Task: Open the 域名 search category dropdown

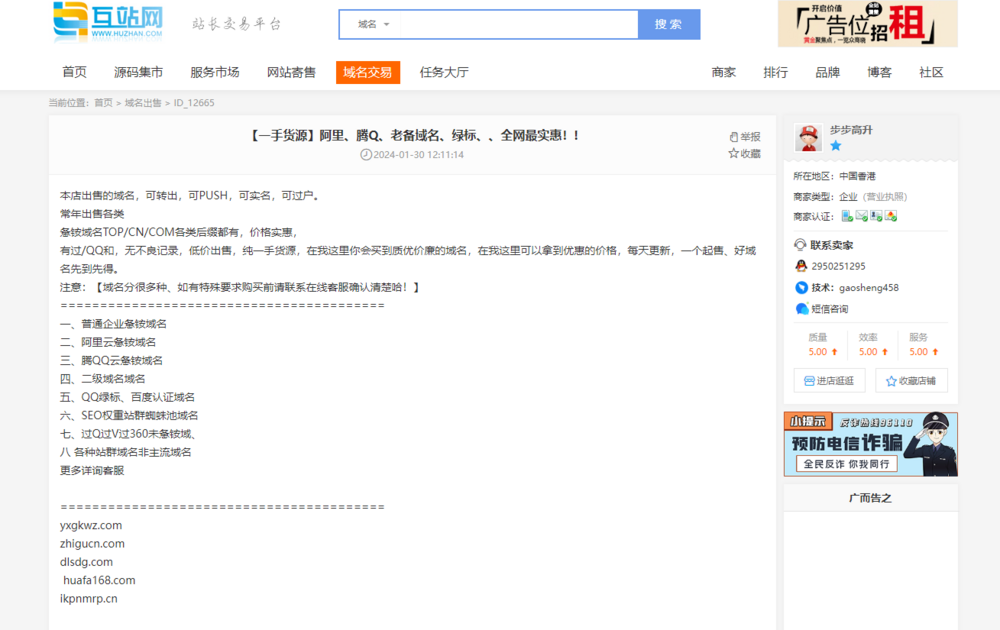Action: coord(373,24)
